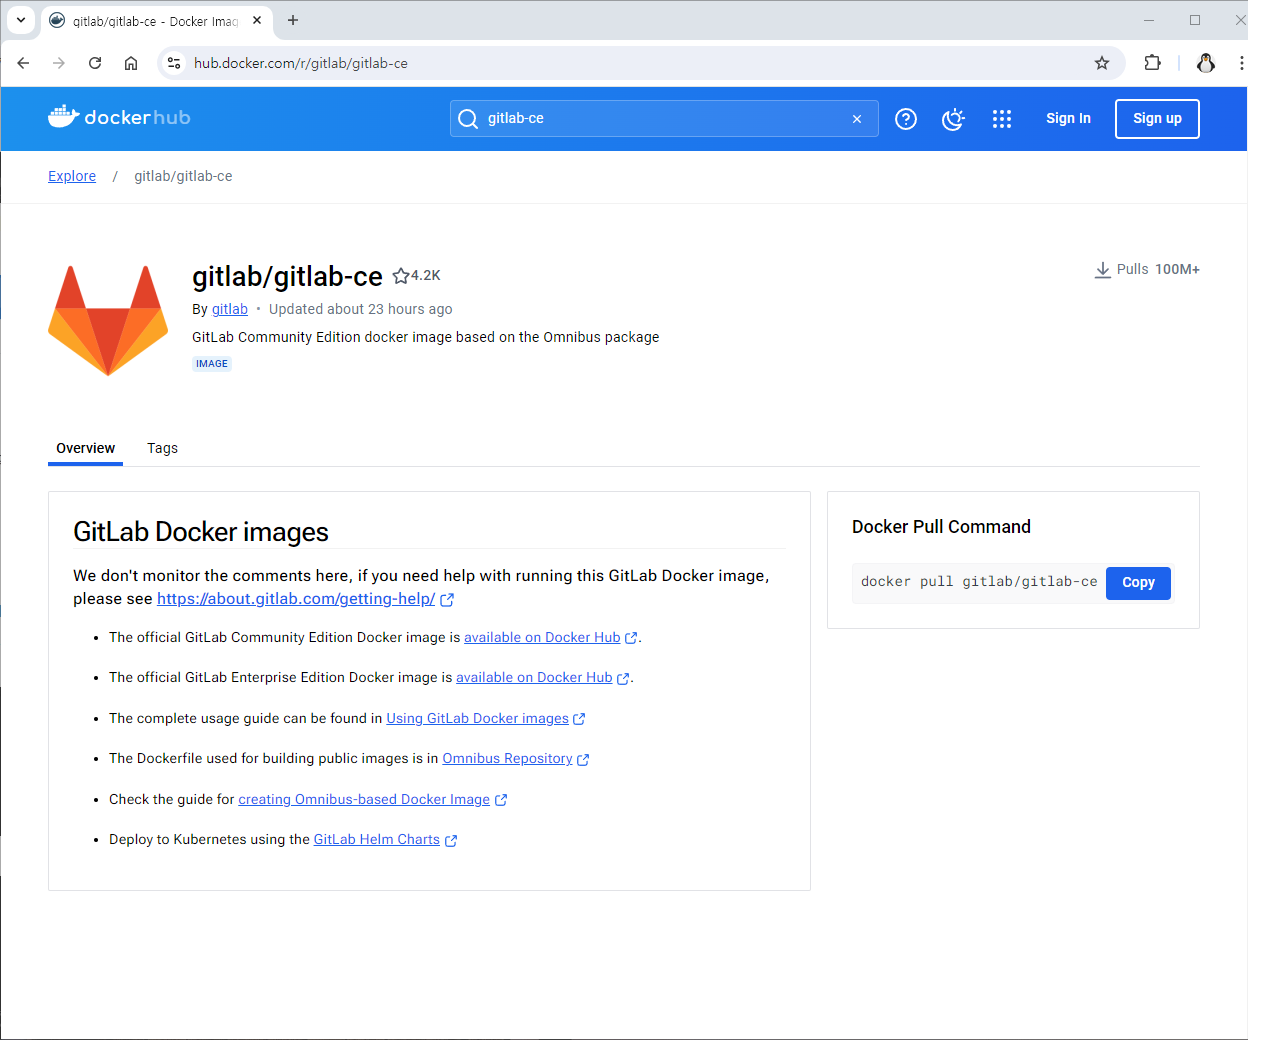The height and width of the screenshot is (1040, 1265).
Task: Click the Docker Hub logo
Action: click(119, 118)
